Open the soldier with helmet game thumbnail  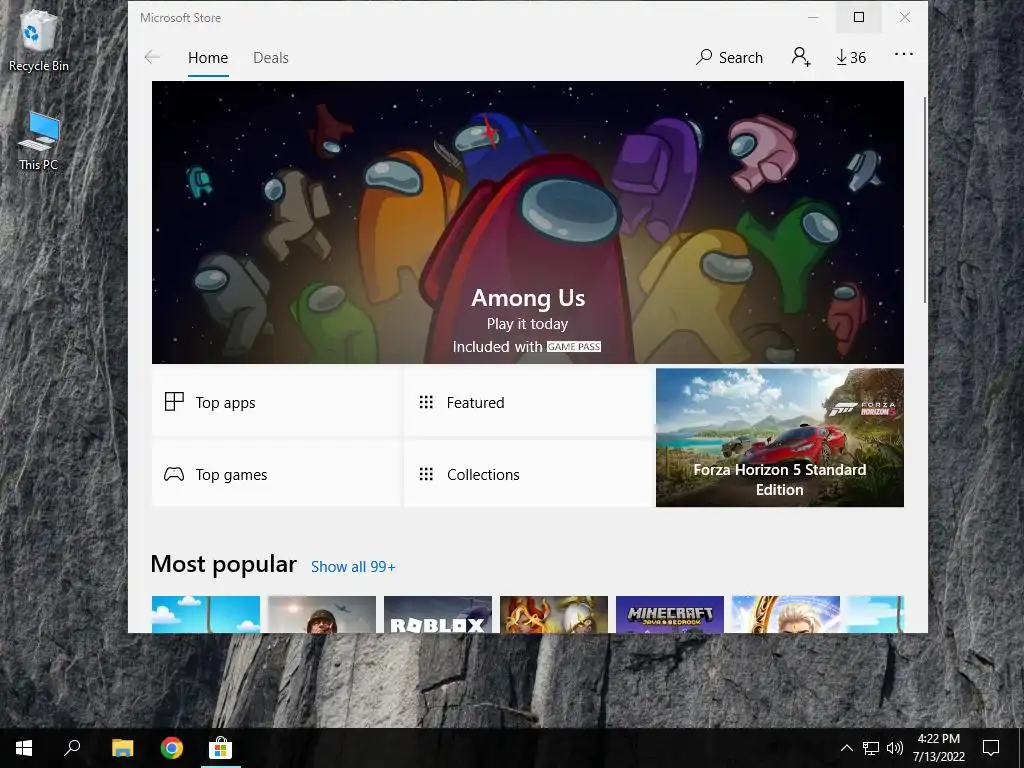[322, 615]
